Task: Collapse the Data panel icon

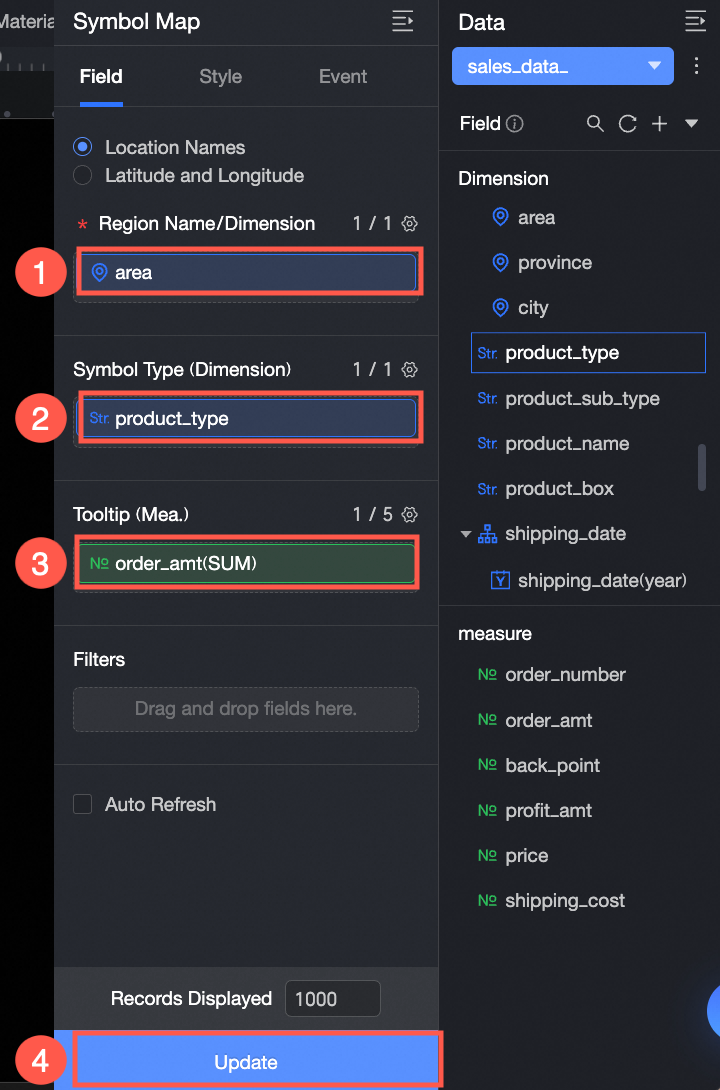Action: coord(695,22)
